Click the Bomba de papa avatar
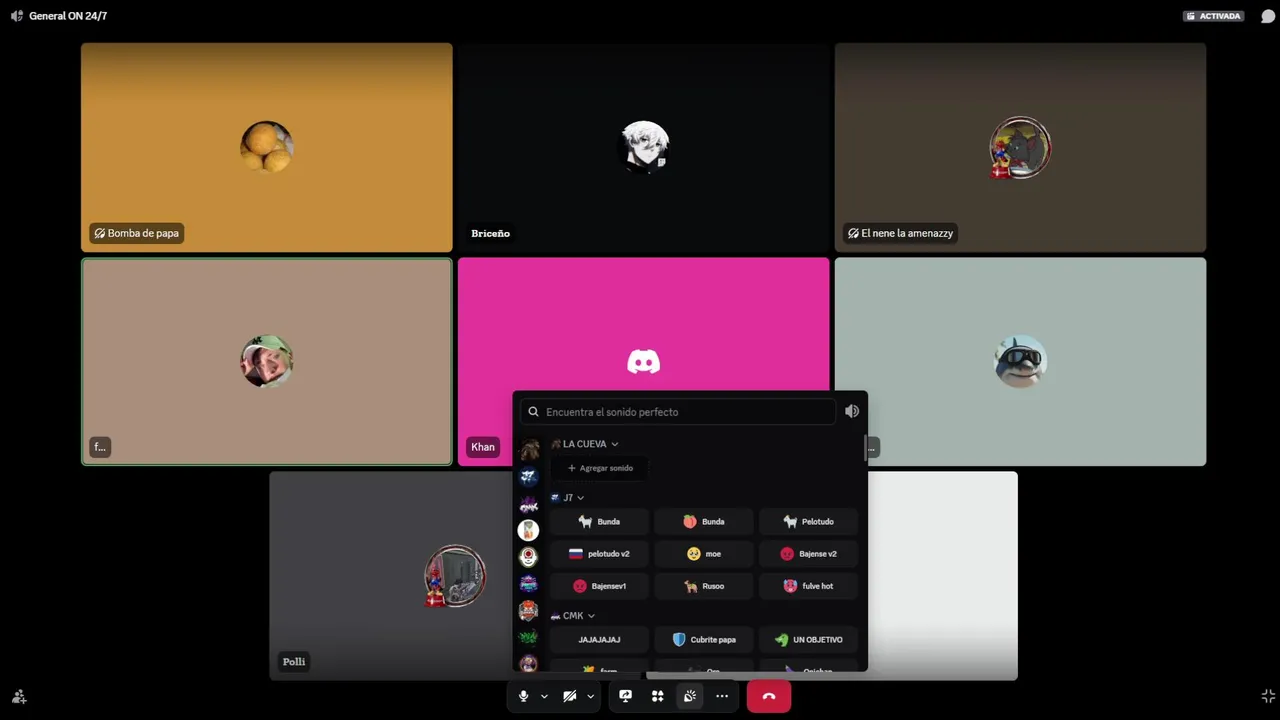The width and height of the screenshot is (1280, 720). coord(267,147)
